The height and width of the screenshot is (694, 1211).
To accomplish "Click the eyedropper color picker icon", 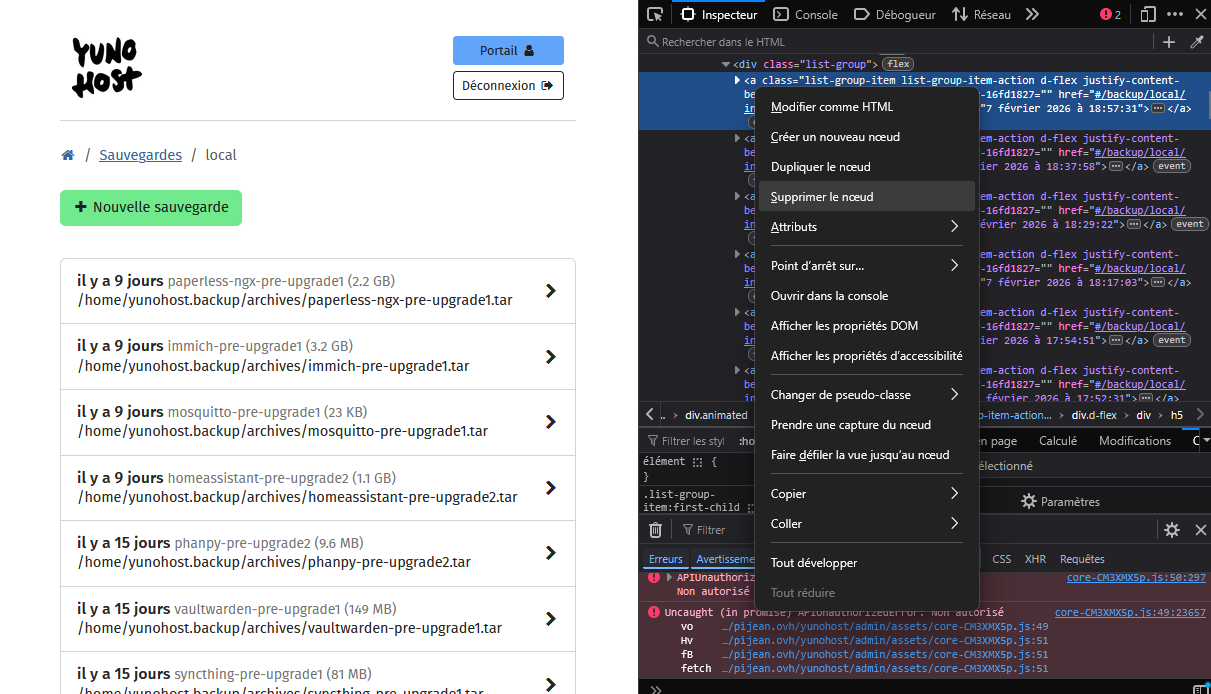I will click(1196, 42).
